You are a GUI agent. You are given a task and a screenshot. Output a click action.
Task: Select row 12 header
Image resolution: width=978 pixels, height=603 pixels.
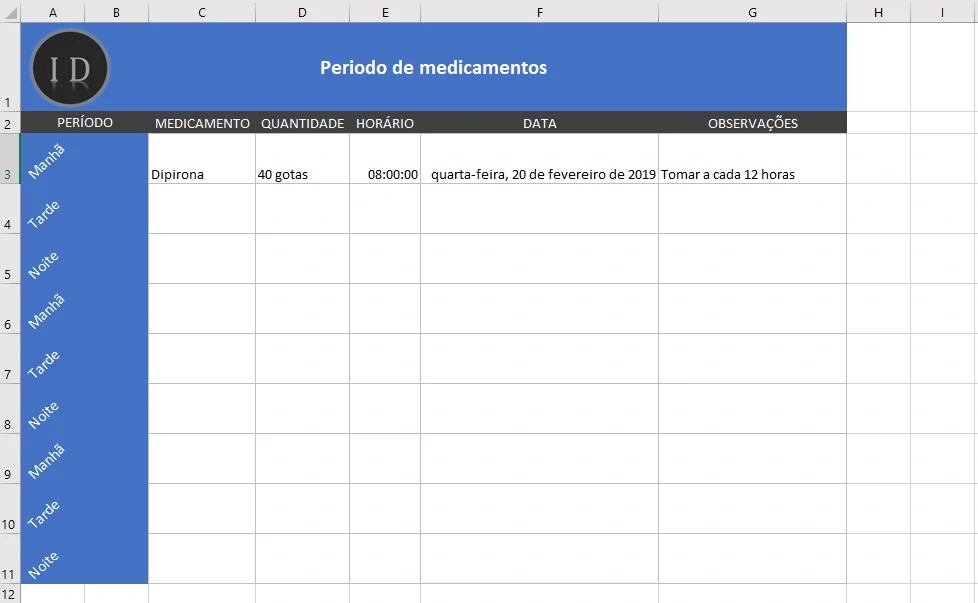click(9, 592)
